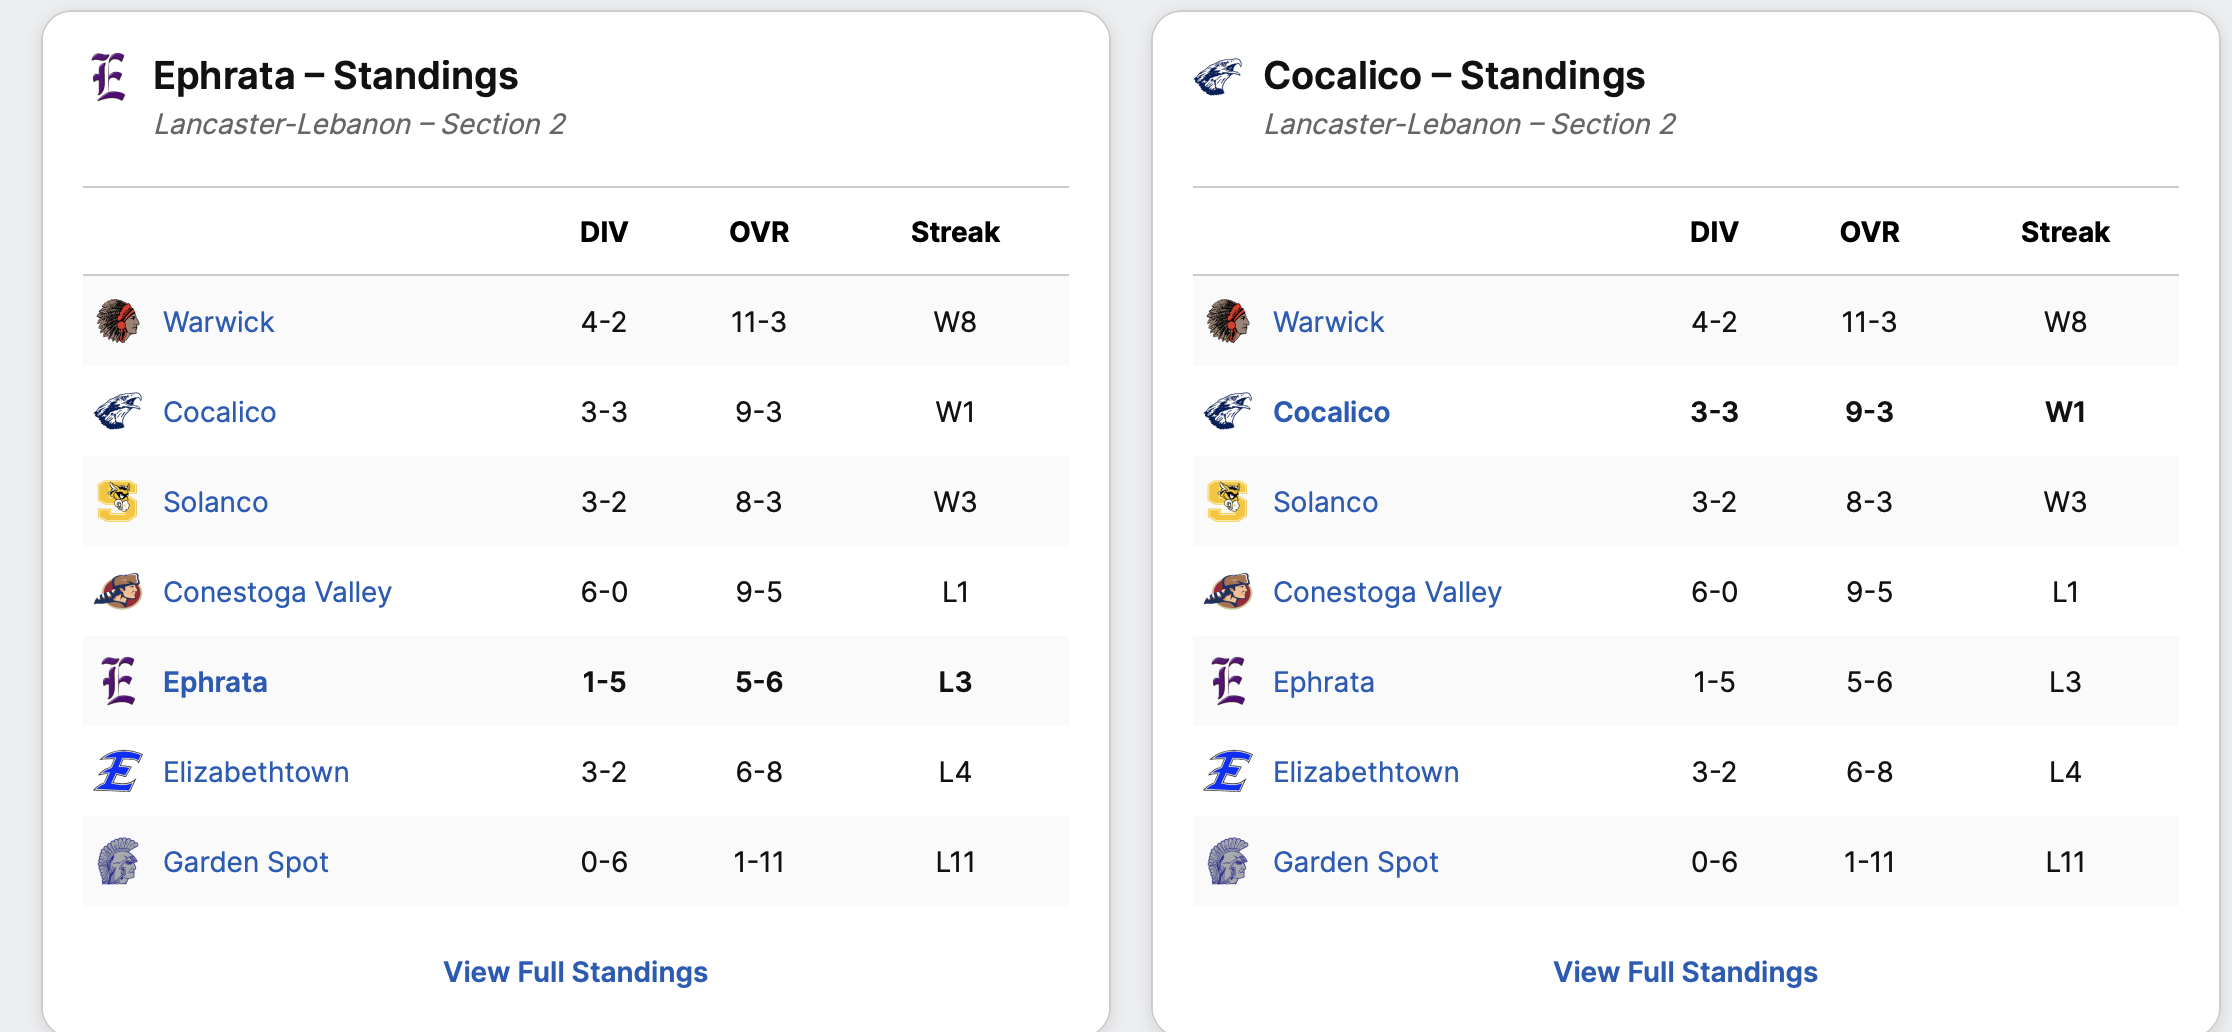Click Ephrata logo row icon in Cocalico standings

click(1228, 681)
